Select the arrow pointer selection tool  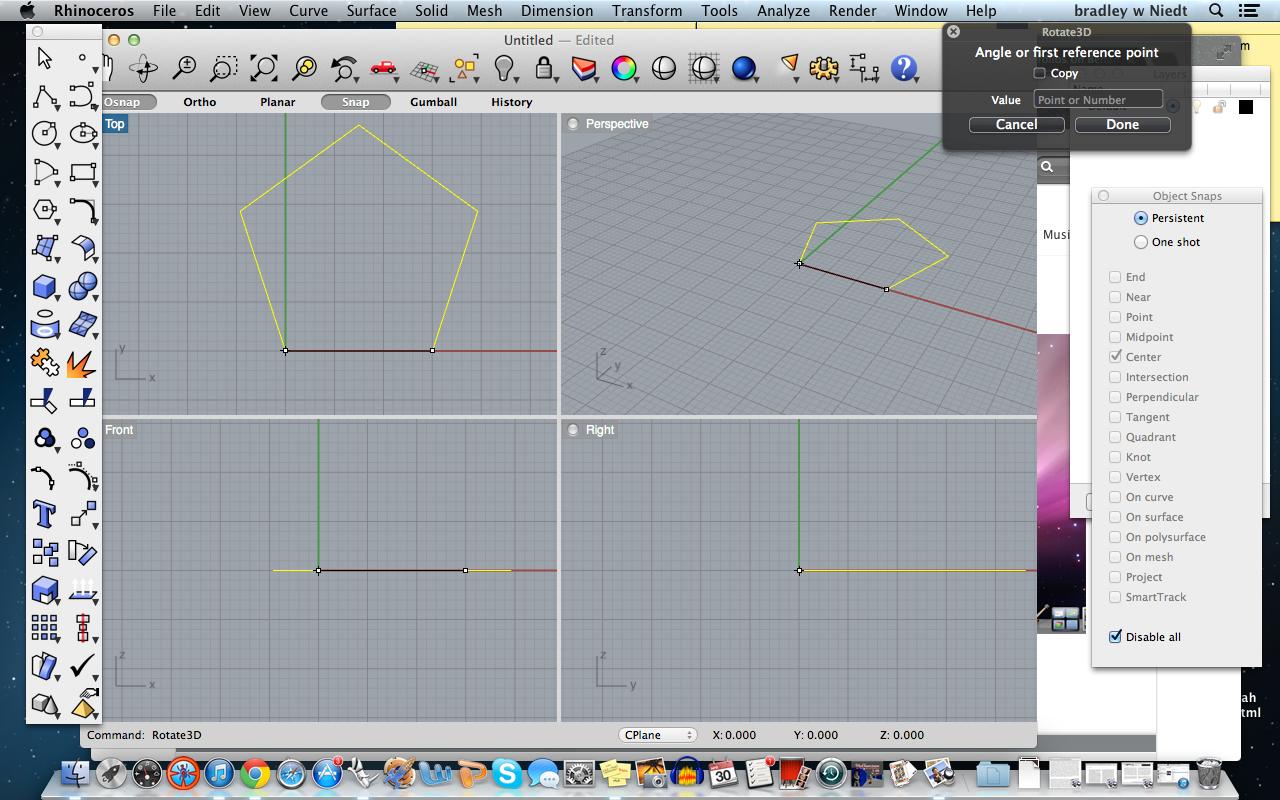pyautogui.click(x=44, y=58)
